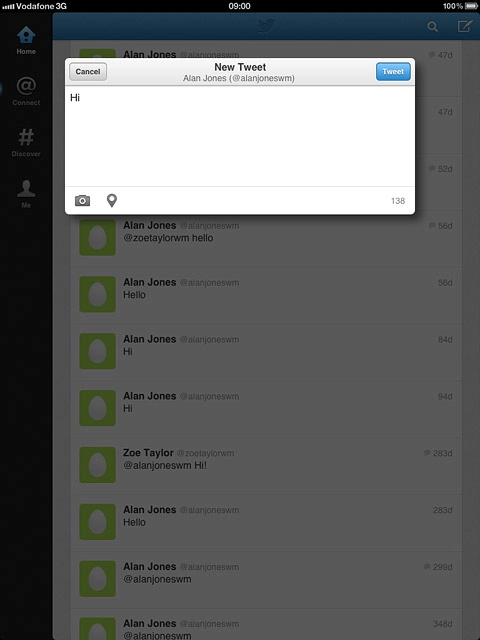Tap the New Tweet dialog title
Image resolution: width=480 pixels, height=640 pixels.
pyautogui.click(x=240, y=67)
